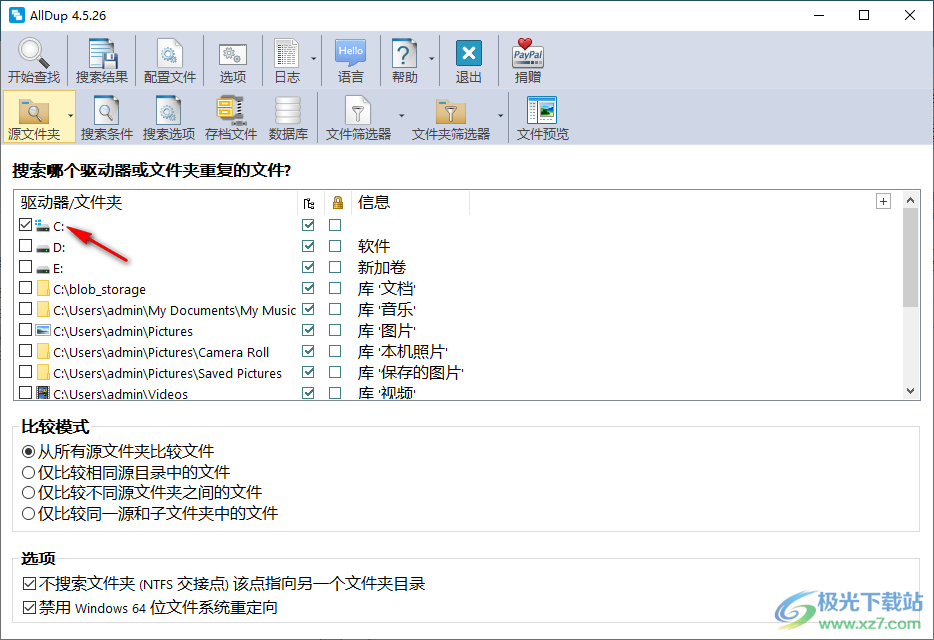934x640 pixels.
Task: Check the C:\blob_storage folder checkbox
Action: click(x=25, y=288)
